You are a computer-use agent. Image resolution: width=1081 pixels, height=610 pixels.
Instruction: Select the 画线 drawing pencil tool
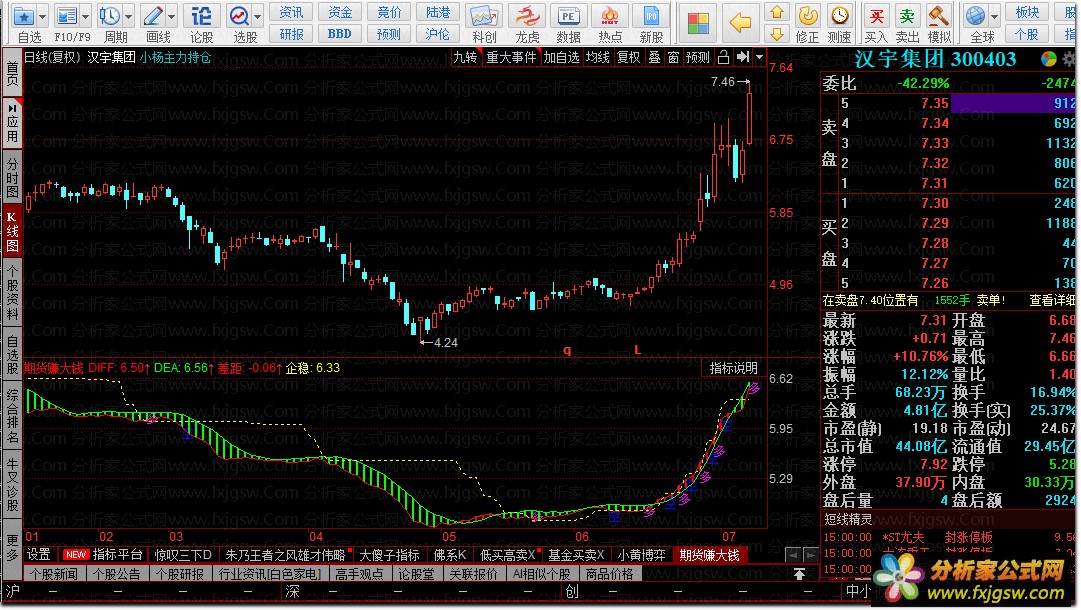click(x=152, y=16)
